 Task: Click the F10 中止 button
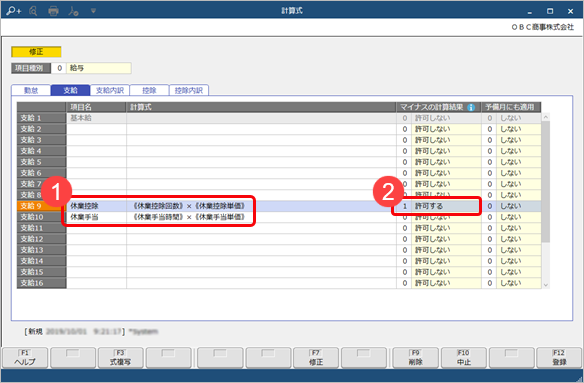pos(463,358)
